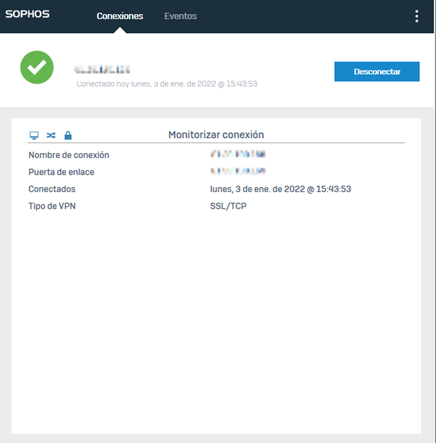Image resolution: width=436 pixels, height=443 pixels.
Task: Click the Monitorizar conexión heading
Action: pos(216,135)
